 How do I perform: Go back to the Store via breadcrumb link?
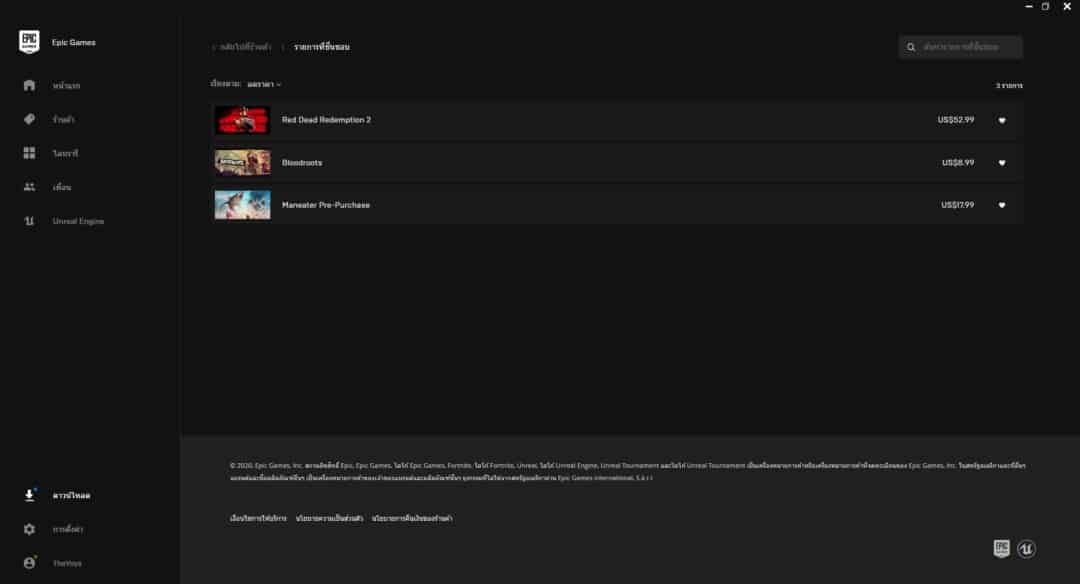[239, 46]
